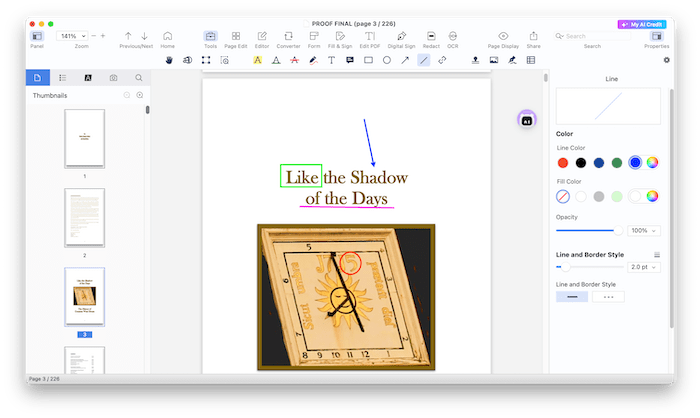The height and width of the screenshot is (418, 700).
Task: Zoom in with the plus button
Action: tap(103, 36)
